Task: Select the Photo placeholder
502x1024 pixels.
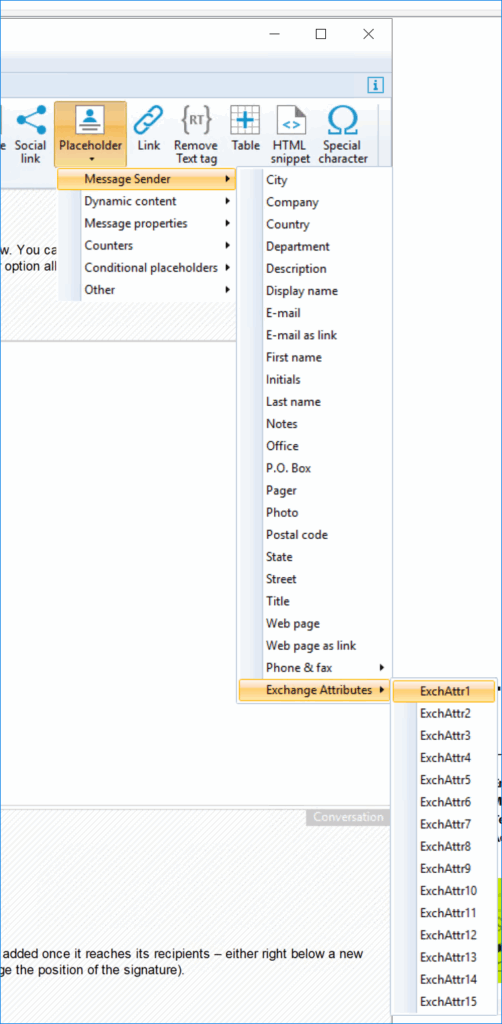Action: 315,513
